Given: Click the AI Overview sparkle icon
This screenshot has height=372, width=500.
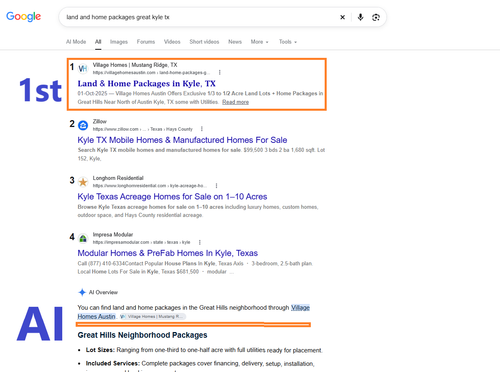Looking at the screenshot, I should (x=82, y=292).
